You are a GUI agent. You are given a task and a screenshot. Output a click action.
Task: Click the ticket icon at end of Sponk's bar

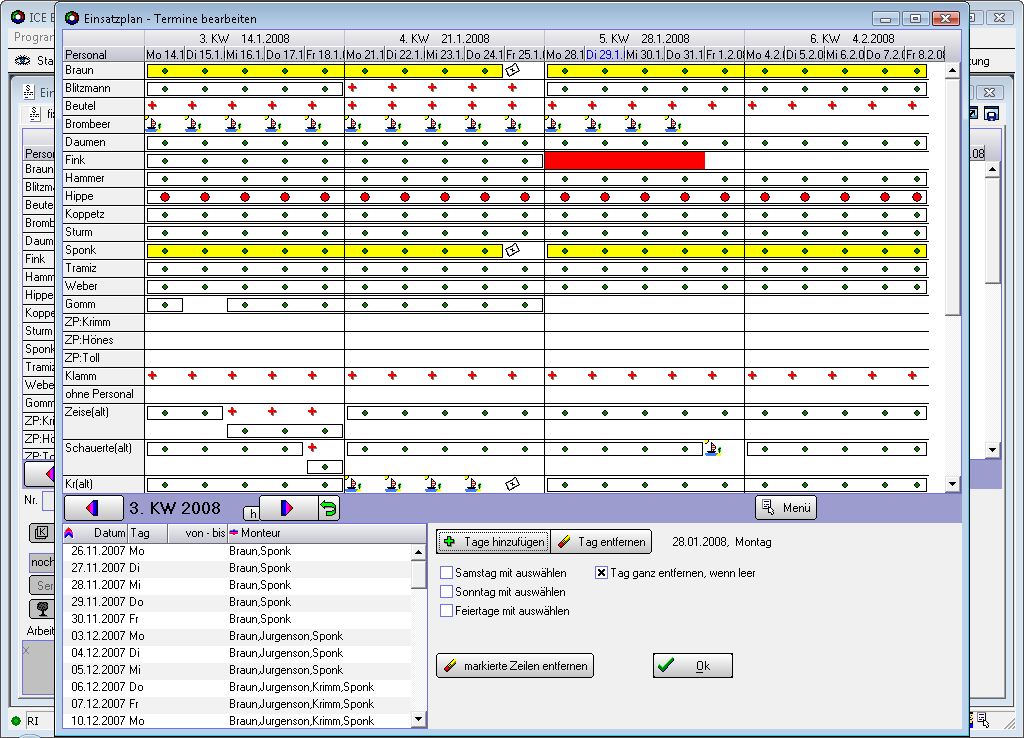tap(512, 250)
